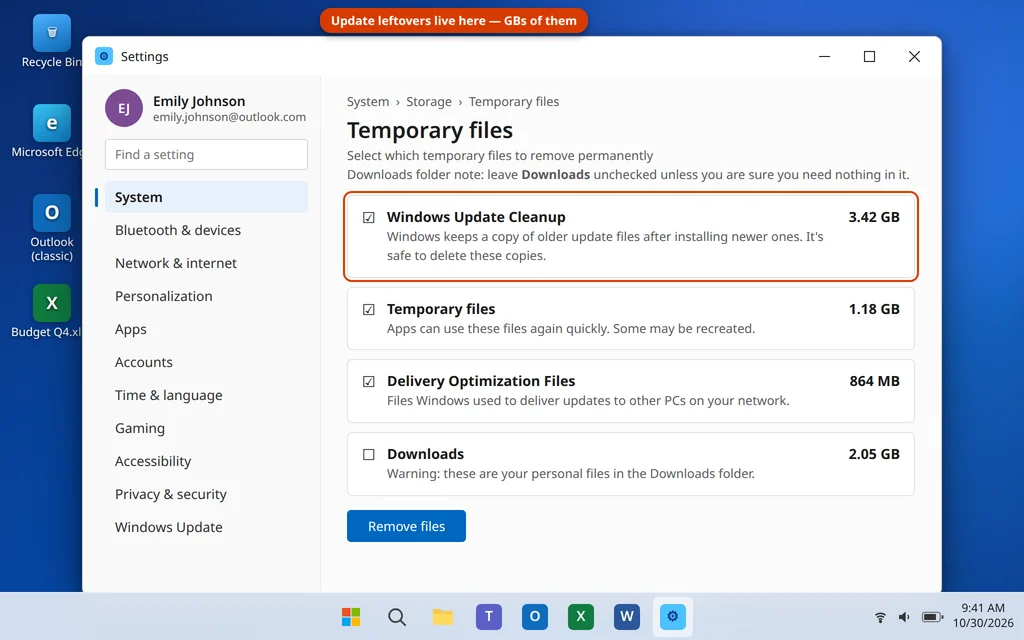This screenshot has width=1024, height=640.
Task: Click the 864 MB size value
Action: [874, 381]
